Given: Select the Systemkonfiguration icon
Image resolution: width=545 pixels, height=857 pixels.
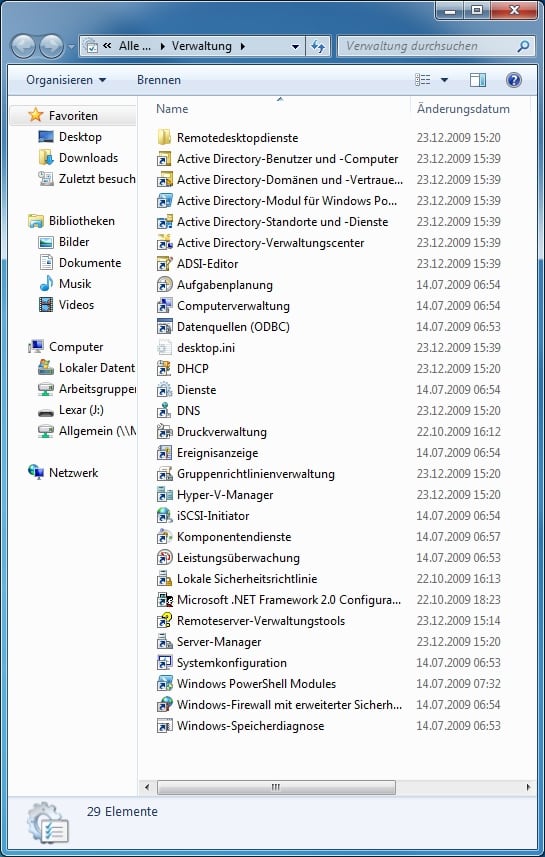Looking at the screenshot, I should 165,663.
